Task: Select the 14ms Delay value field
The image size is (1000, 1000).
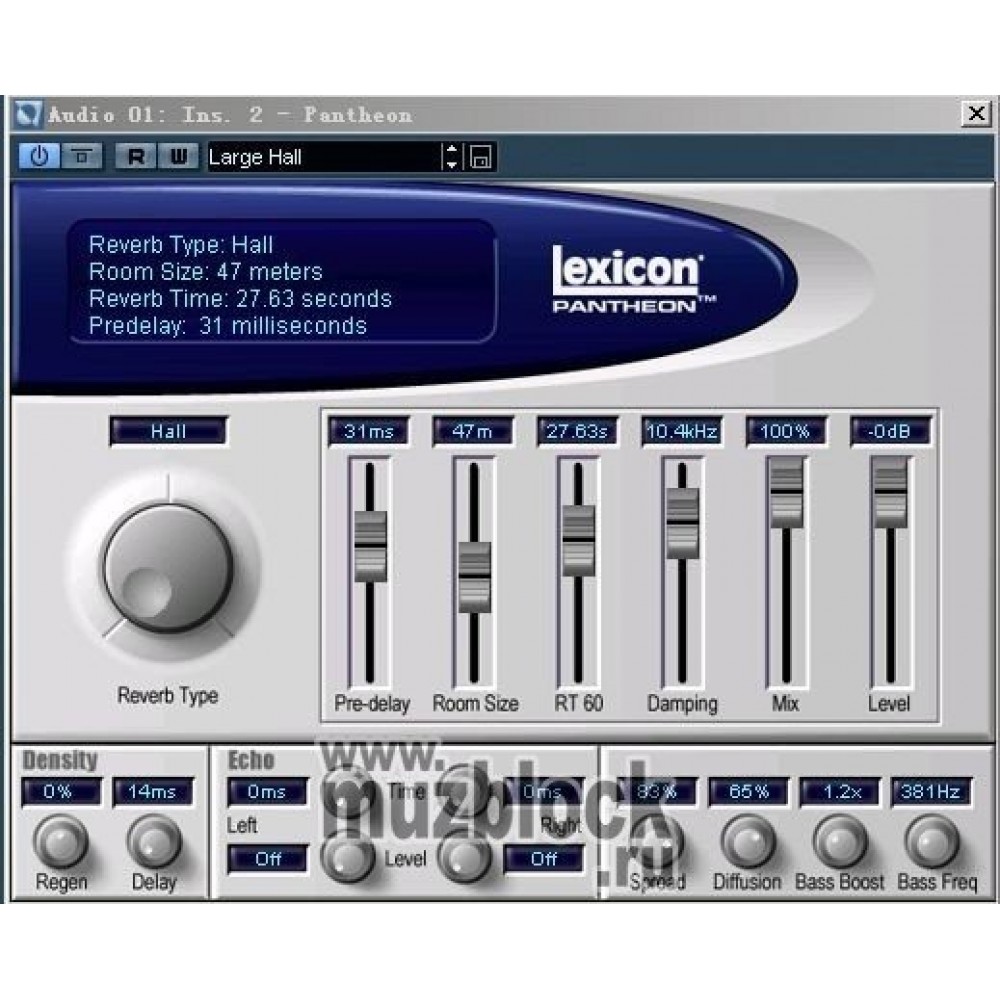Action: click(x=153, y=792)
